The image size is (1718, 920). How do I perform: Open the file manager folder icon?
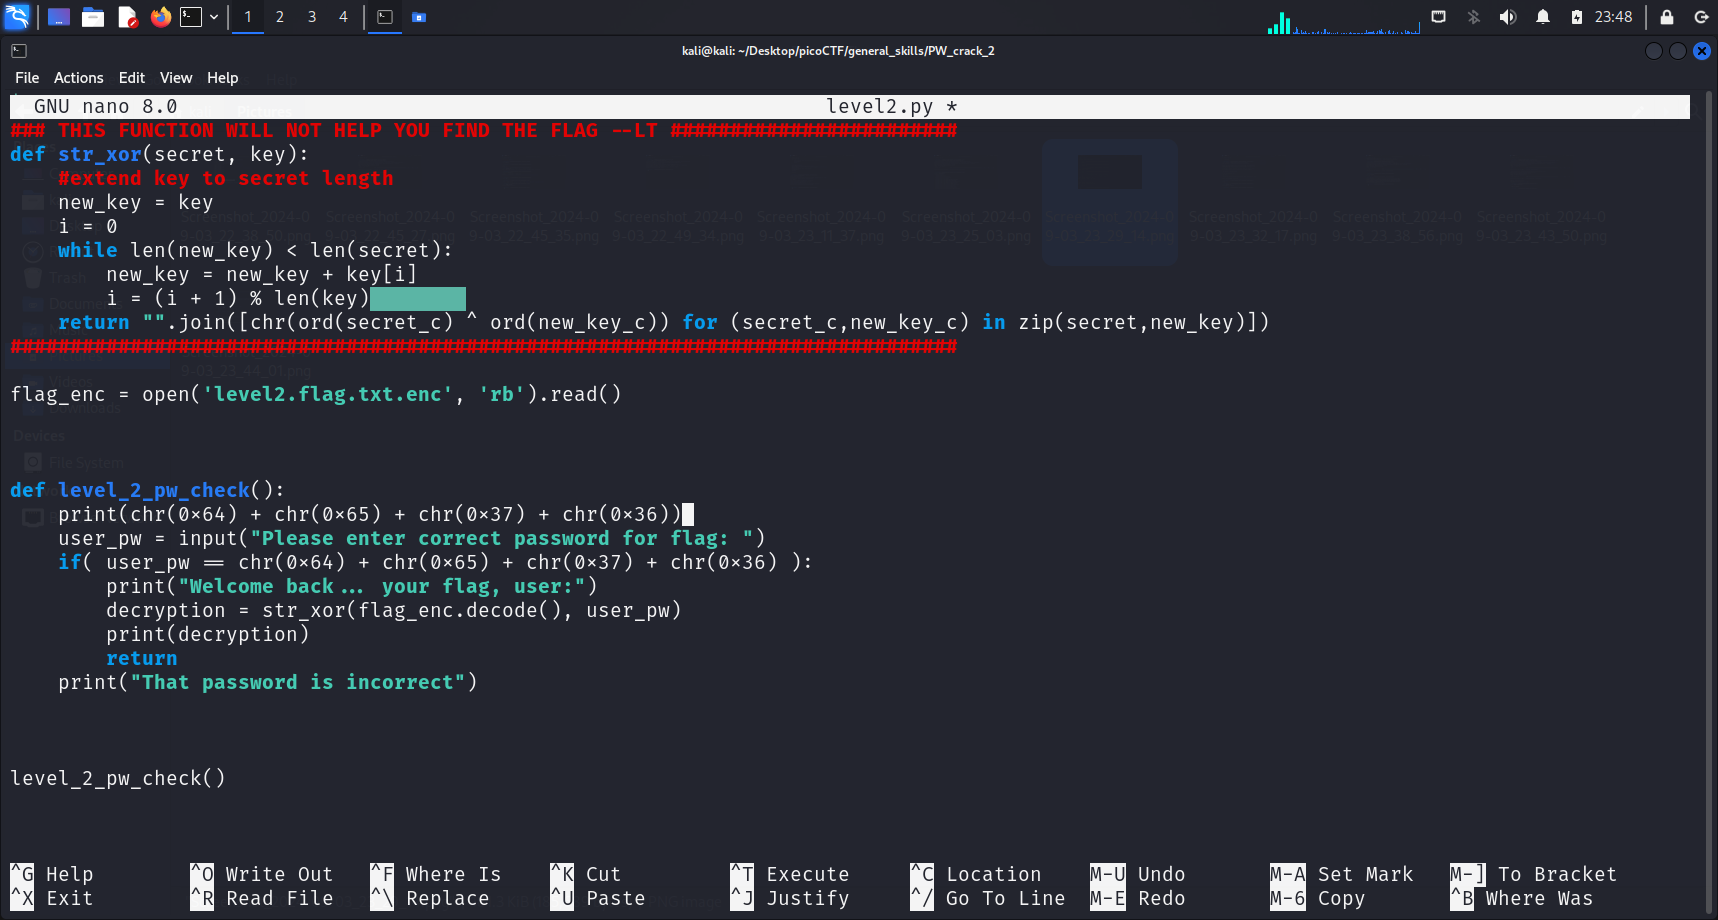tap(93, 17)
